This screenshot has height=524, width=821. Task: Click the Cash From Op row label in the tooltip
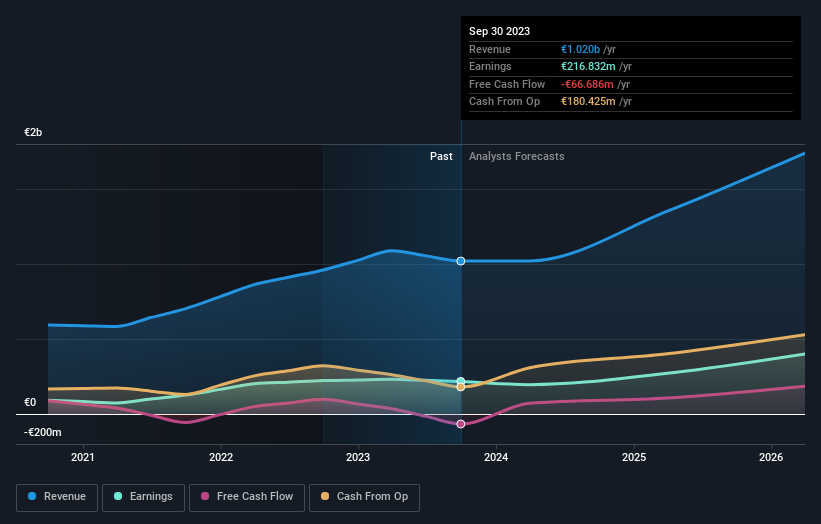[504, 102]
